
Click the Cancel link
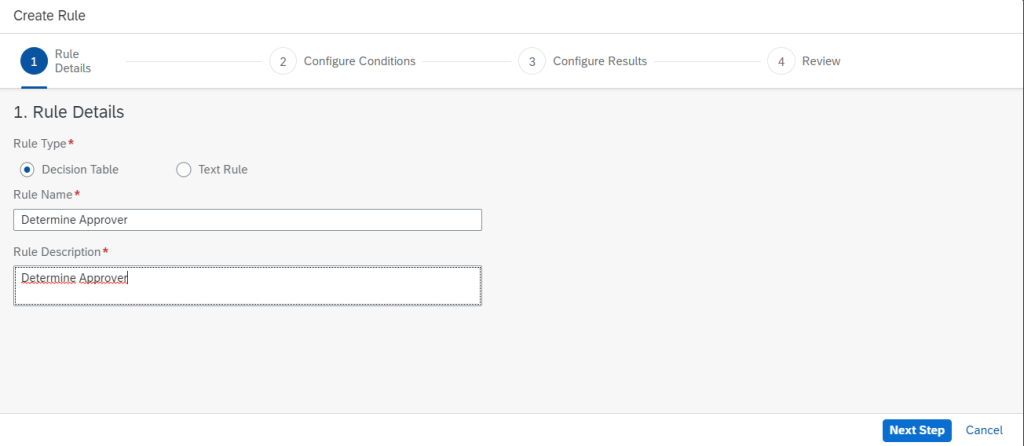[984, 430]
